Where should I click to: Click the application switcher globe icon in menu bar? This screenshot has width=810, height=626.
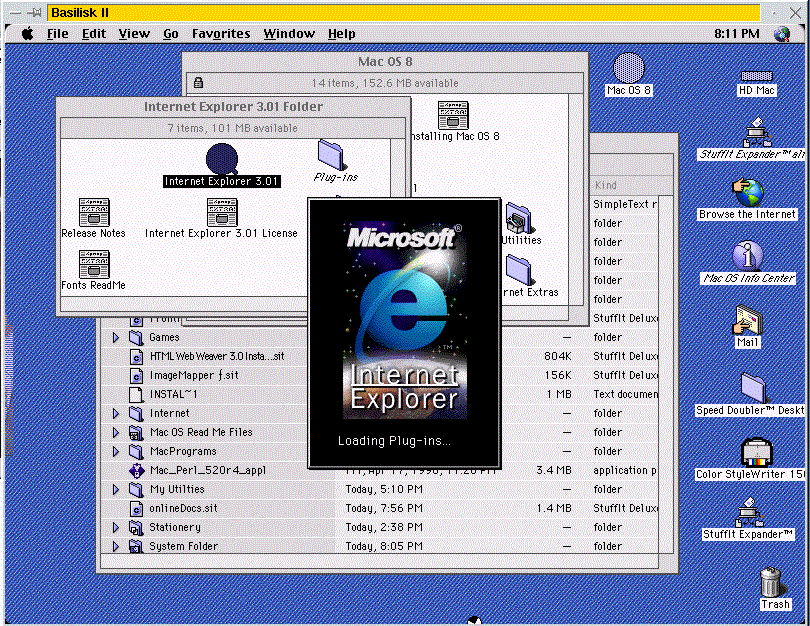782,34
